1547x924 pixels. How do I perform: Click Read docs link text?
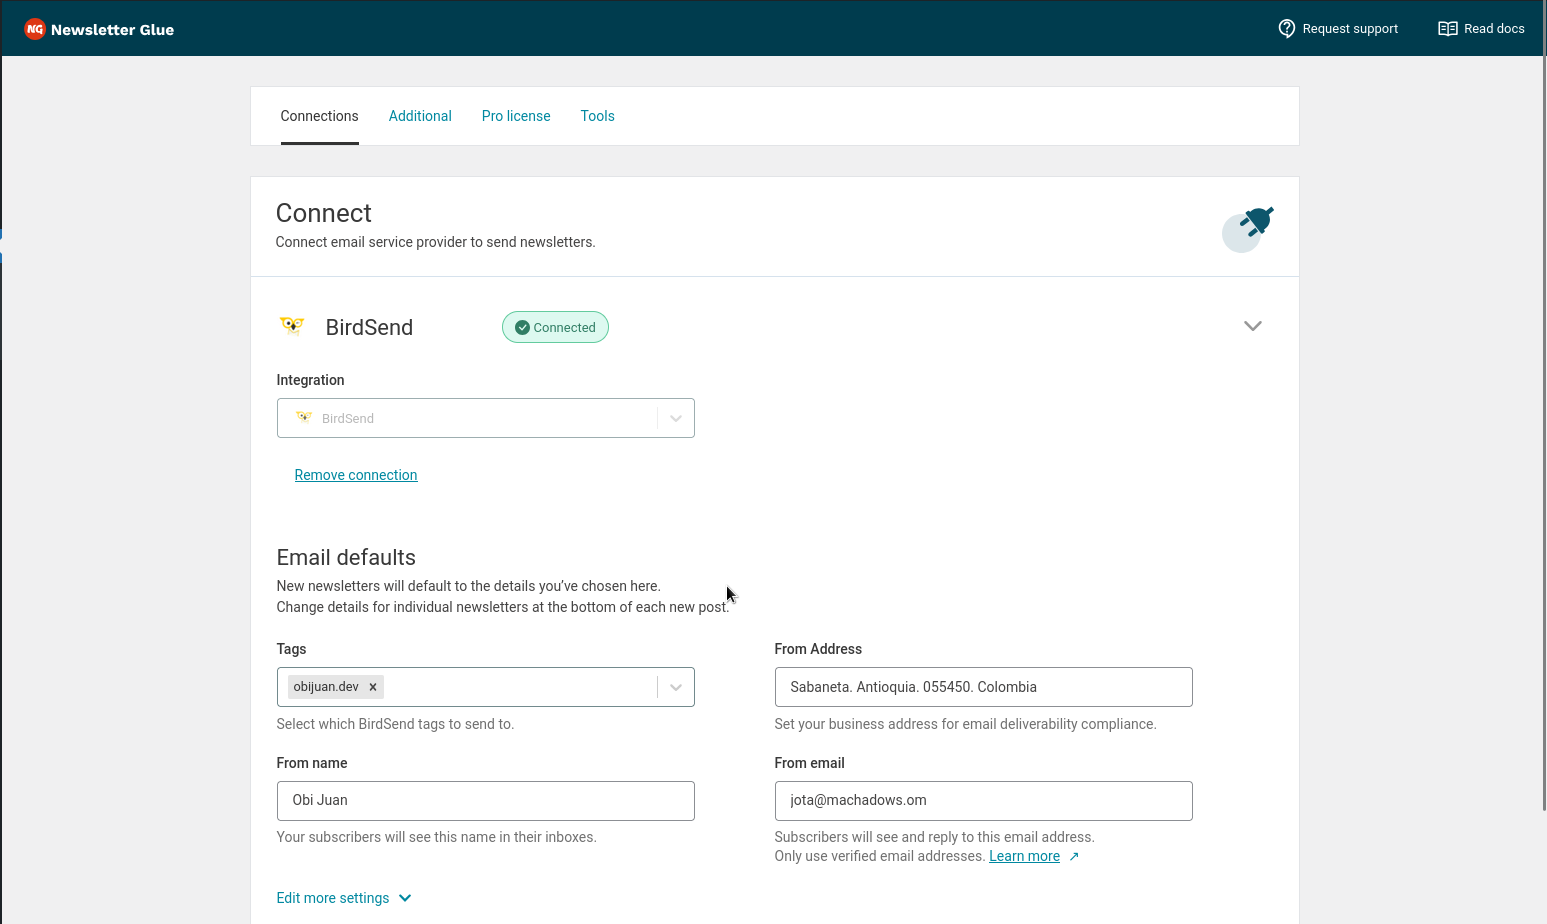coord(1494,29)
